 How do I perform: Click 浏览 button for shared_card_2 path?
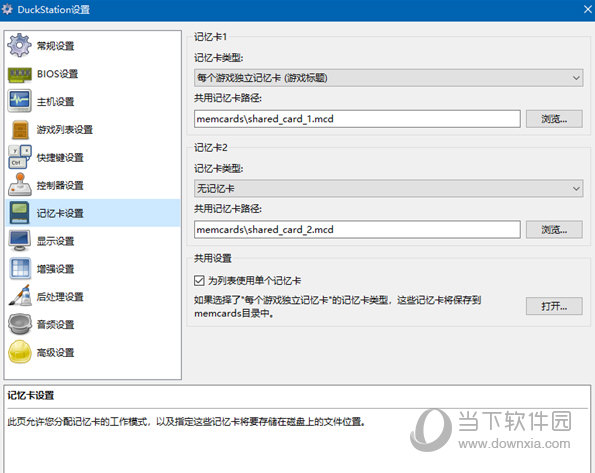click(554, 230)
